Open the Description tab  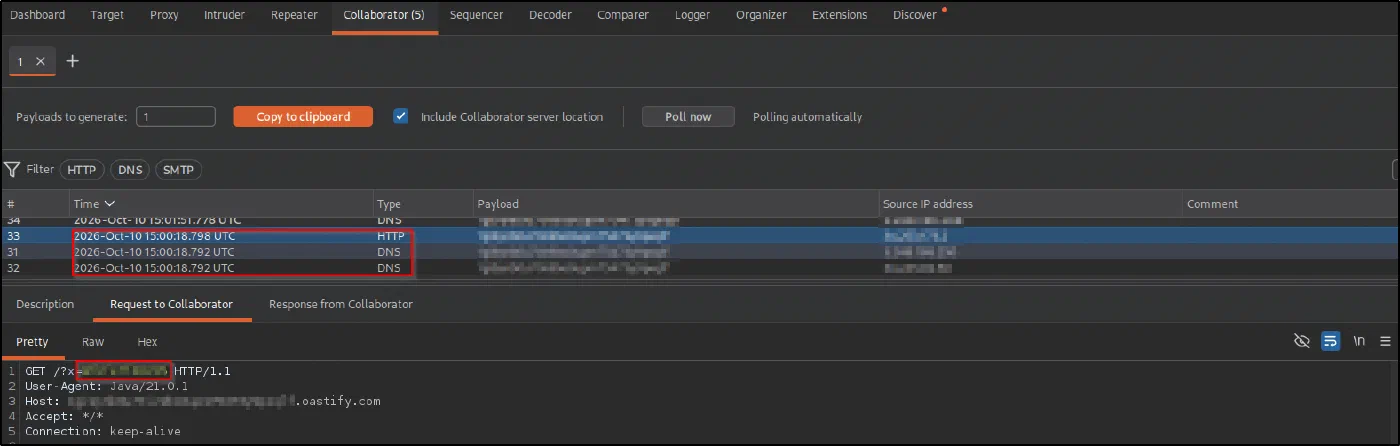click(45, 304)
